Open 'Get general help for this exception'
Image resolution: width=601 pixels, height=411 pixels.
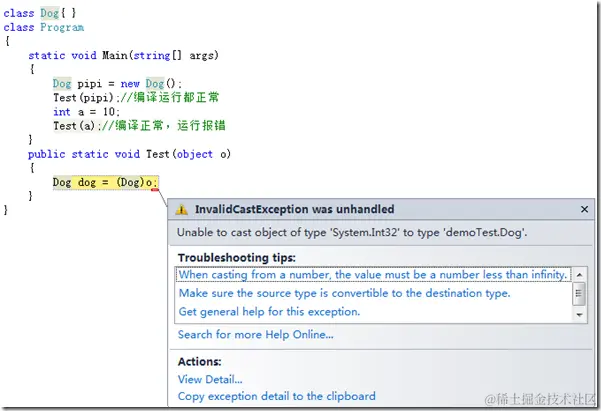pyautogui.click(x=269, y=312)
